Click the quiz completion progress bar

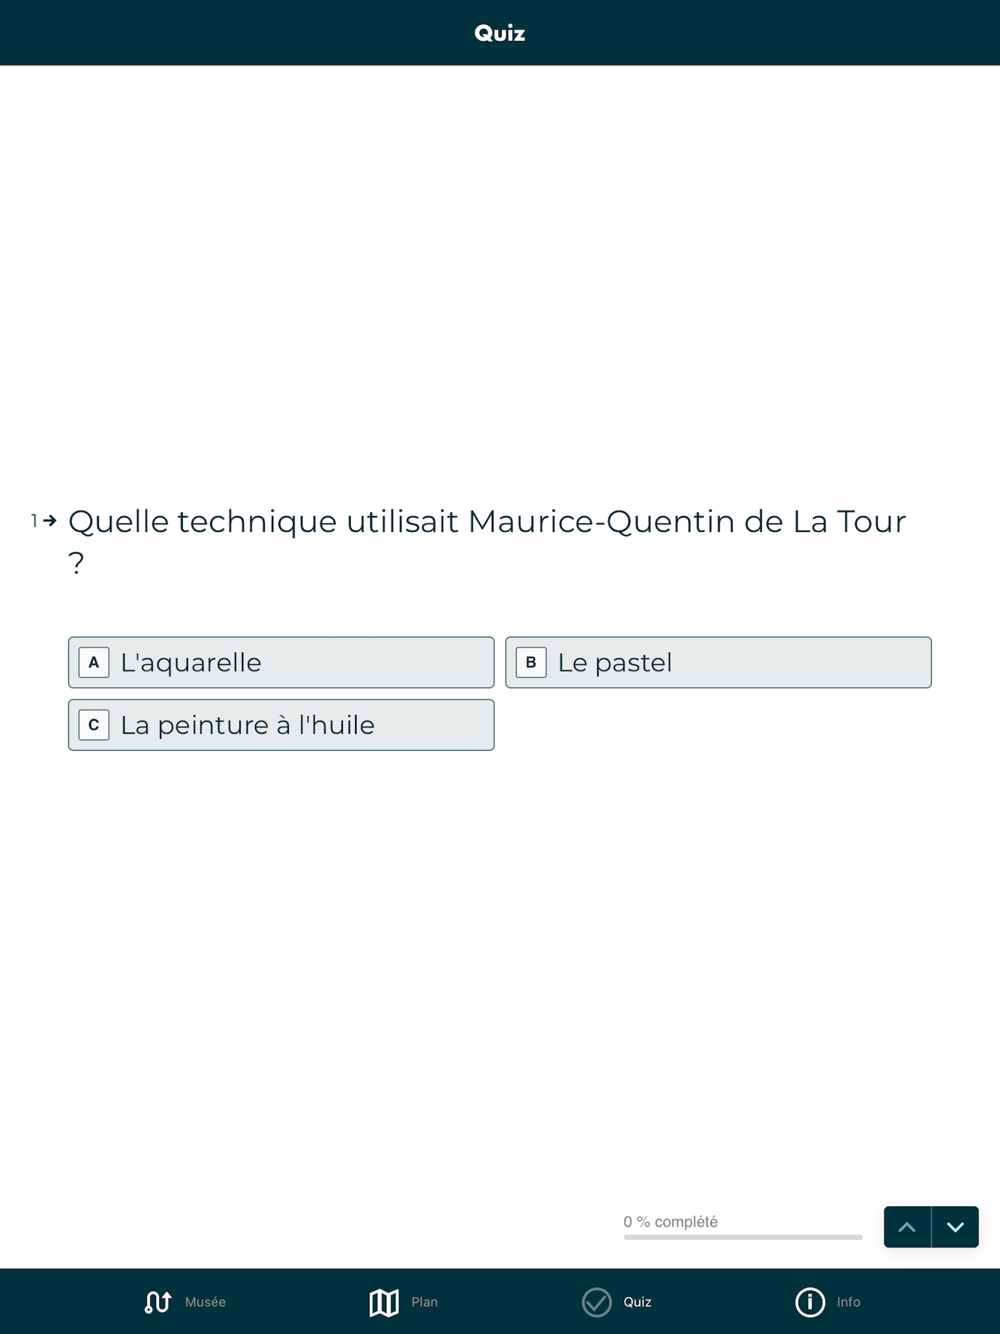point(742,1237)
